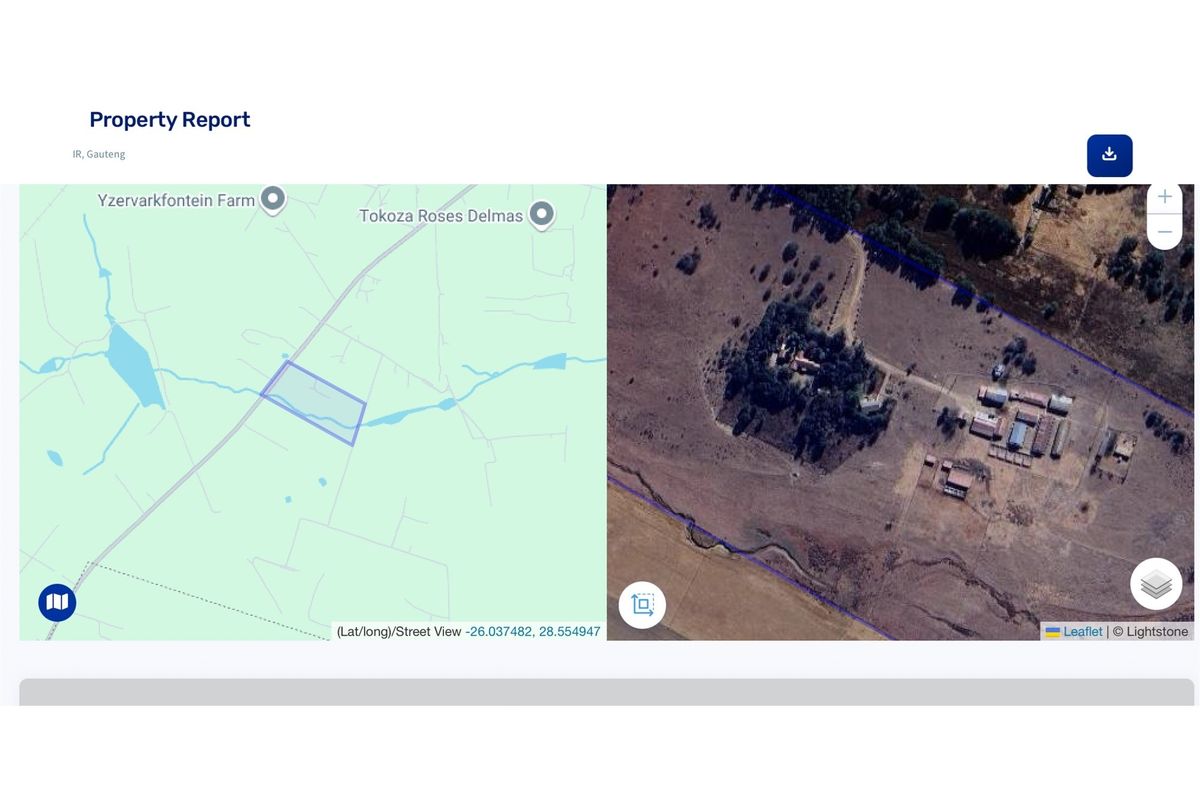The image size is (1200, 800).
Task: Select the Tokoza Roses Delmas location pin
Action: tap(542, 213)
